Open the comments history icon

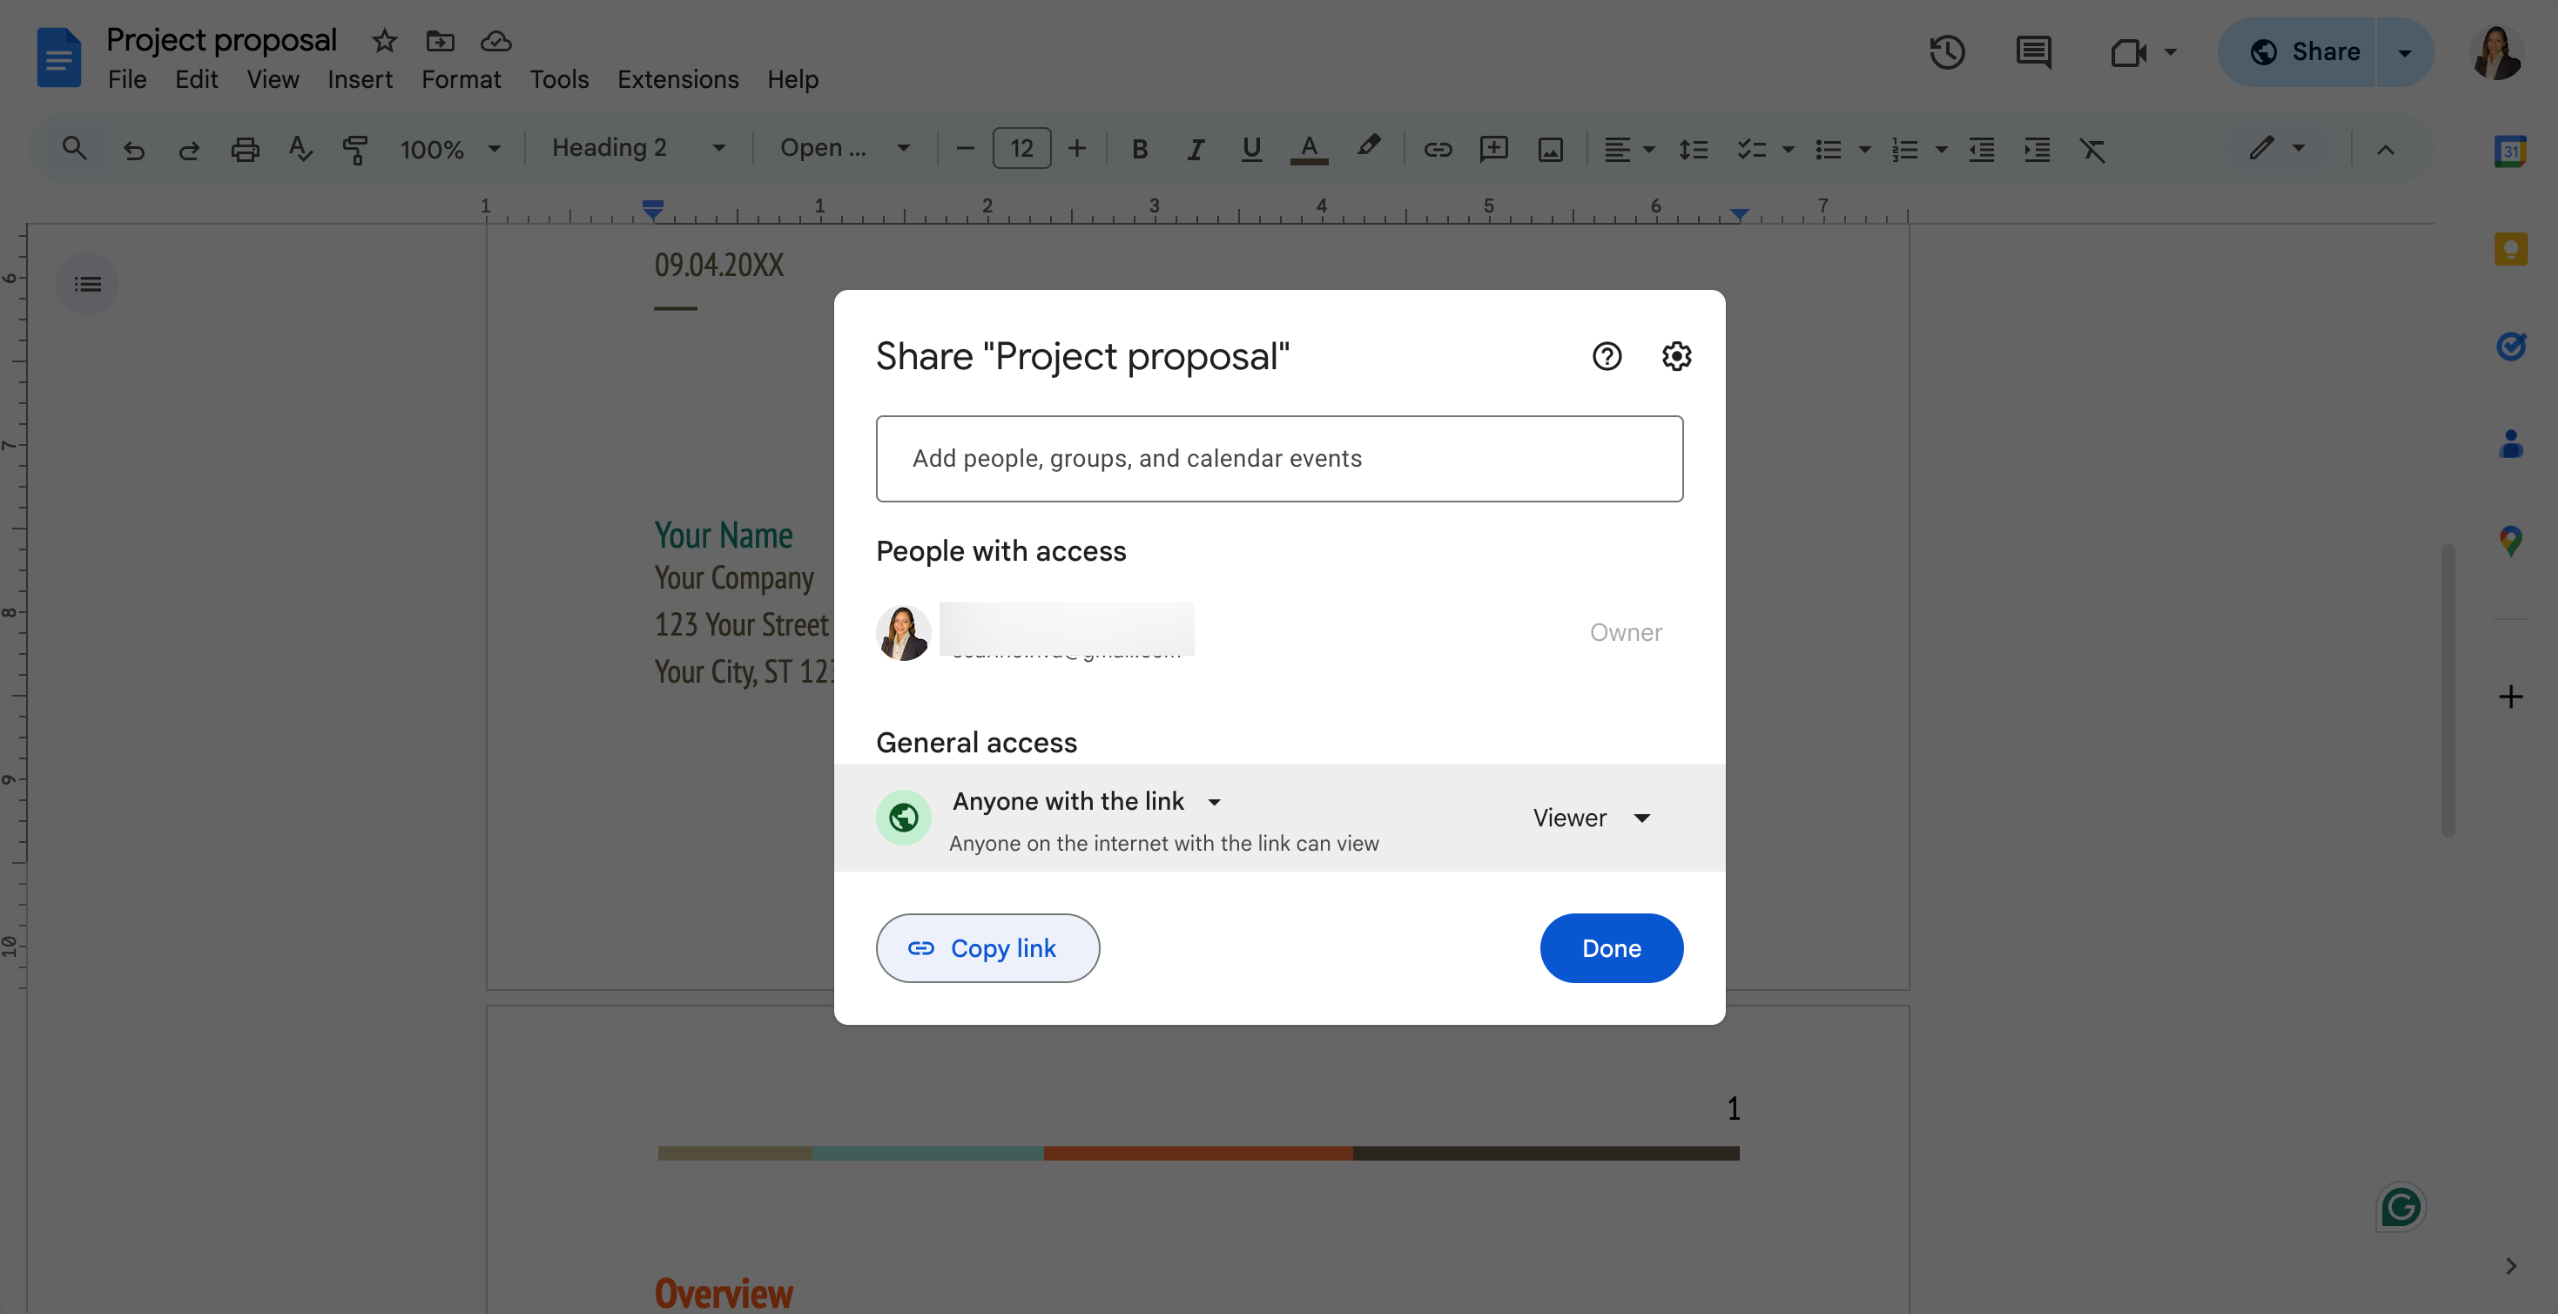[2033, 52]
